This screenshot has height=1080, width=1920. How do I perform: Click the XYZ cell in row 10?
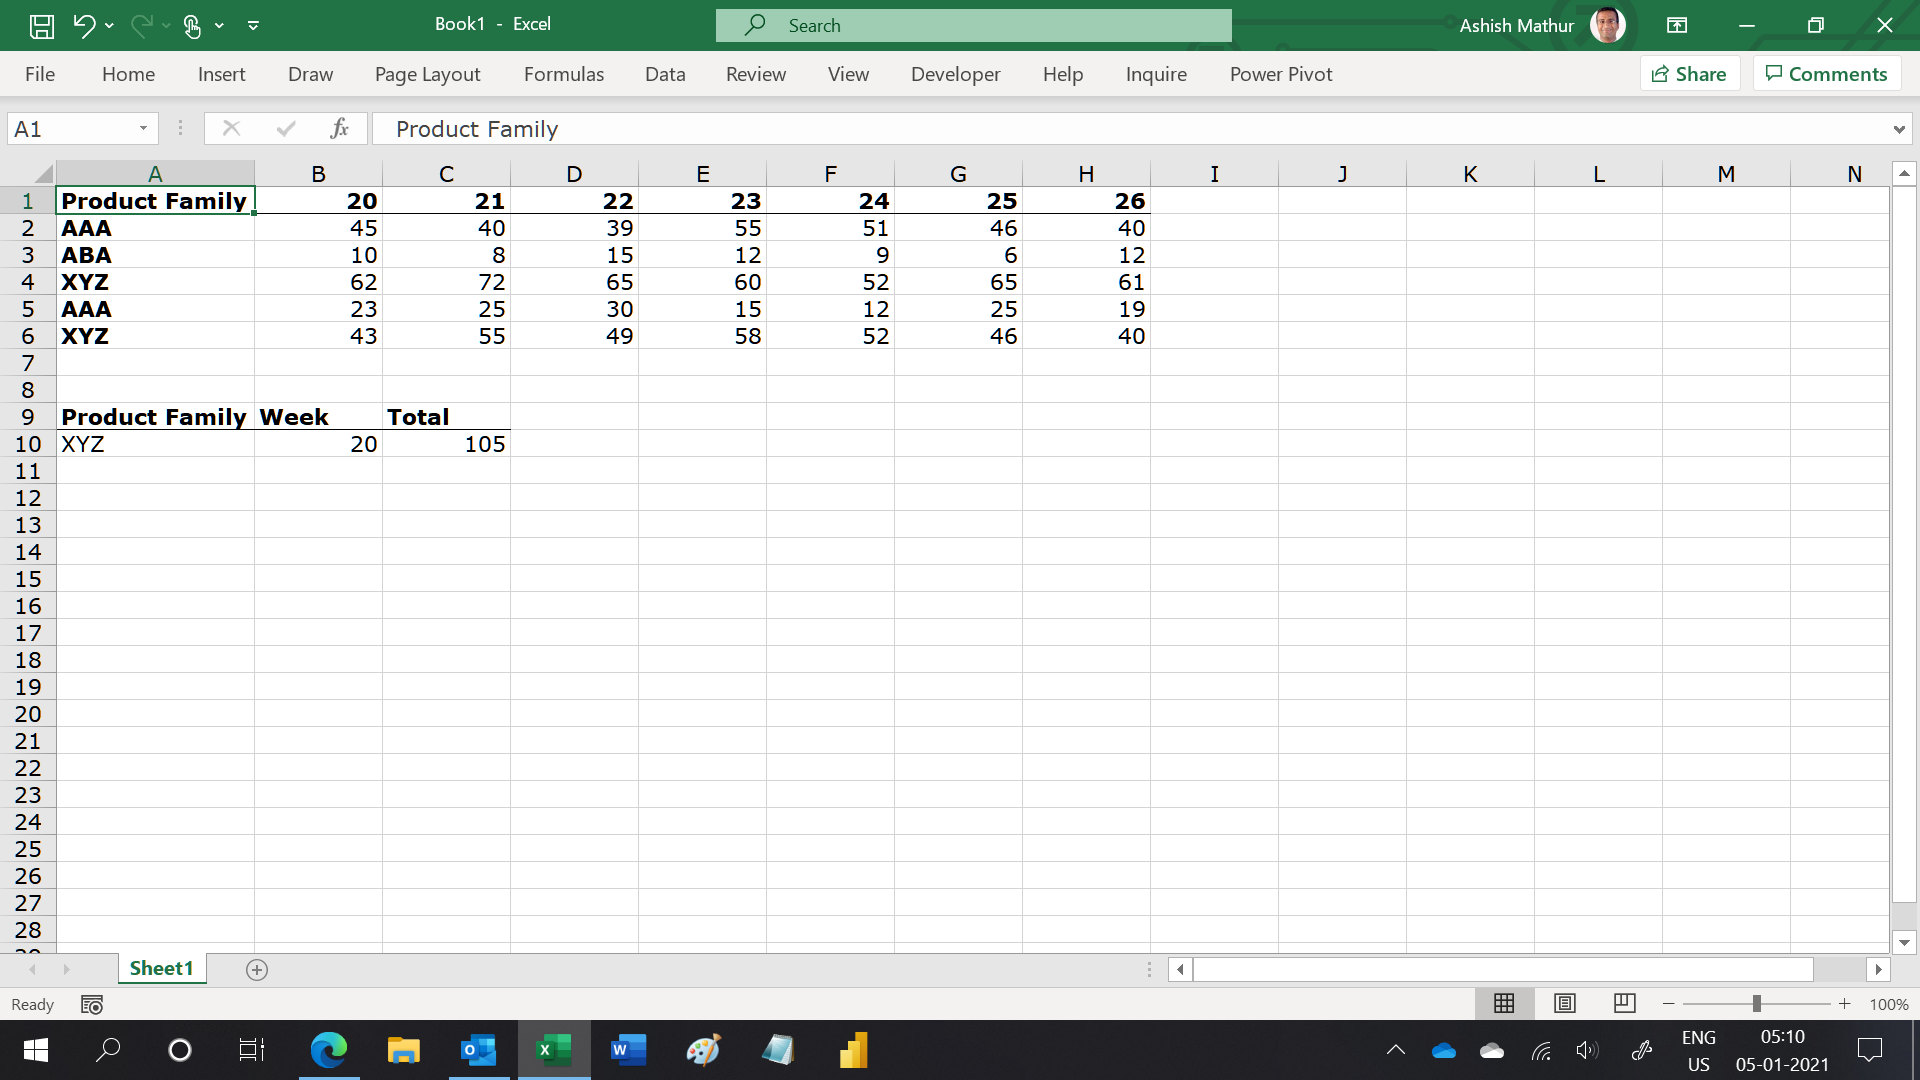click(155, 444)
